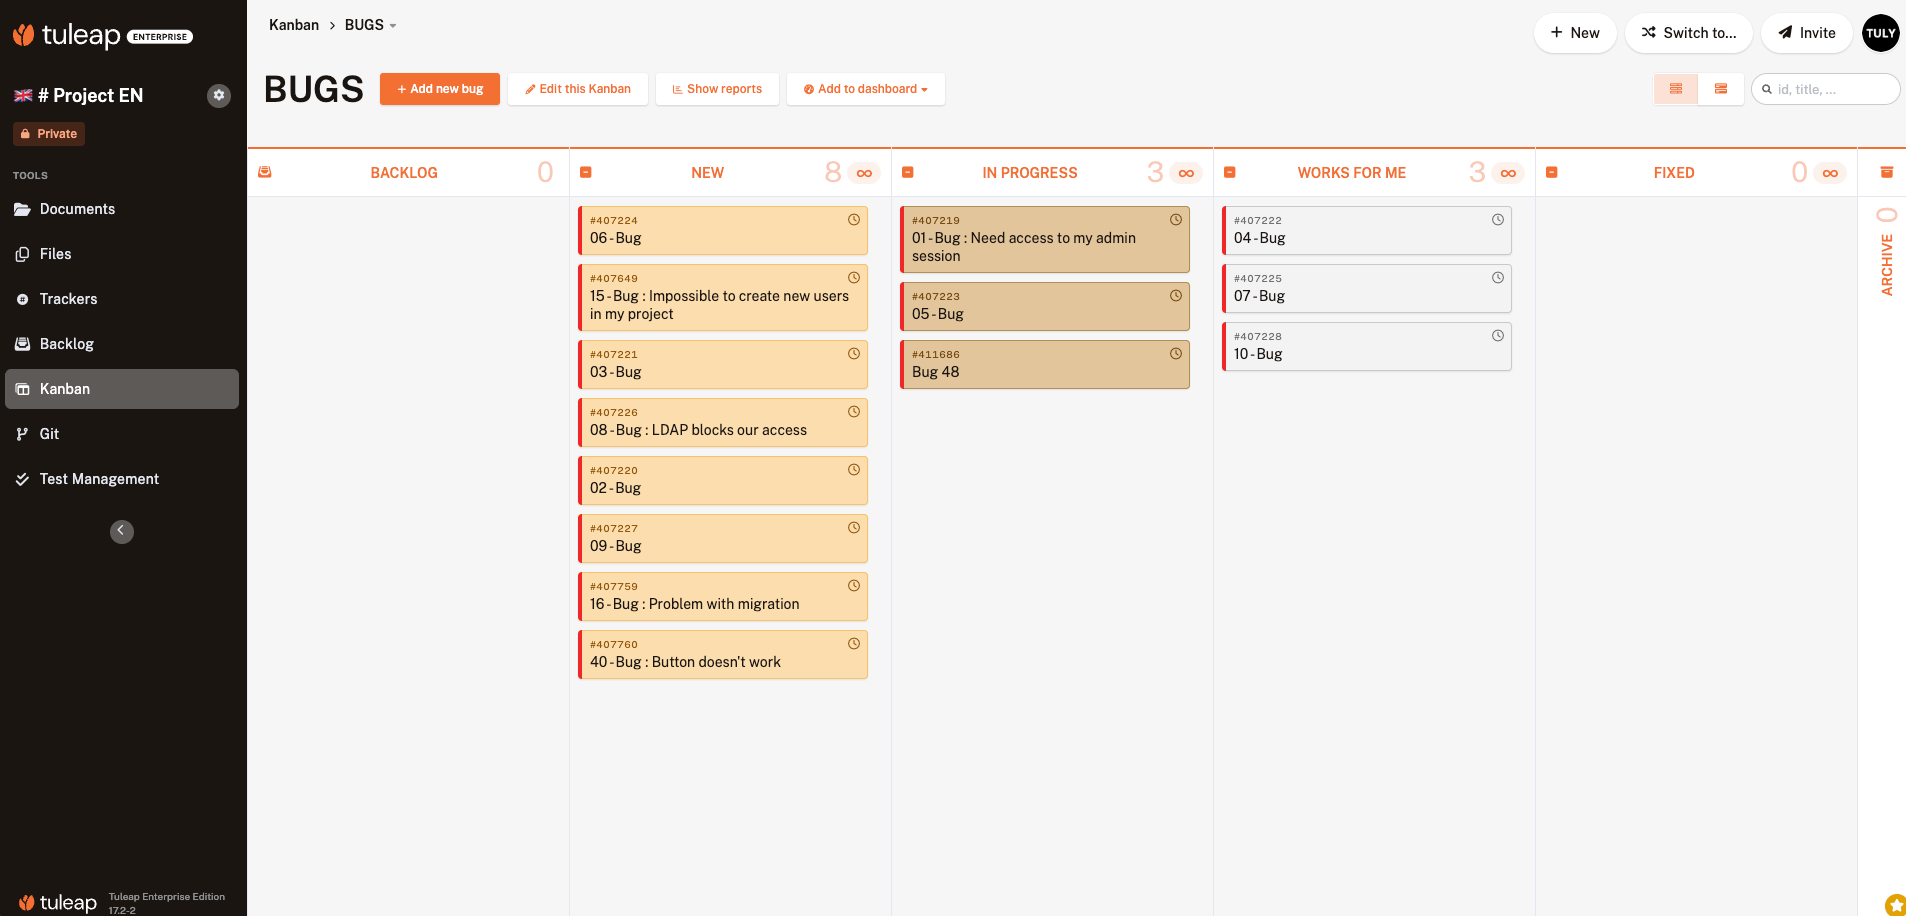Click the clock icon on card #407224
The image size is (1906, 916).
(854, 220)
